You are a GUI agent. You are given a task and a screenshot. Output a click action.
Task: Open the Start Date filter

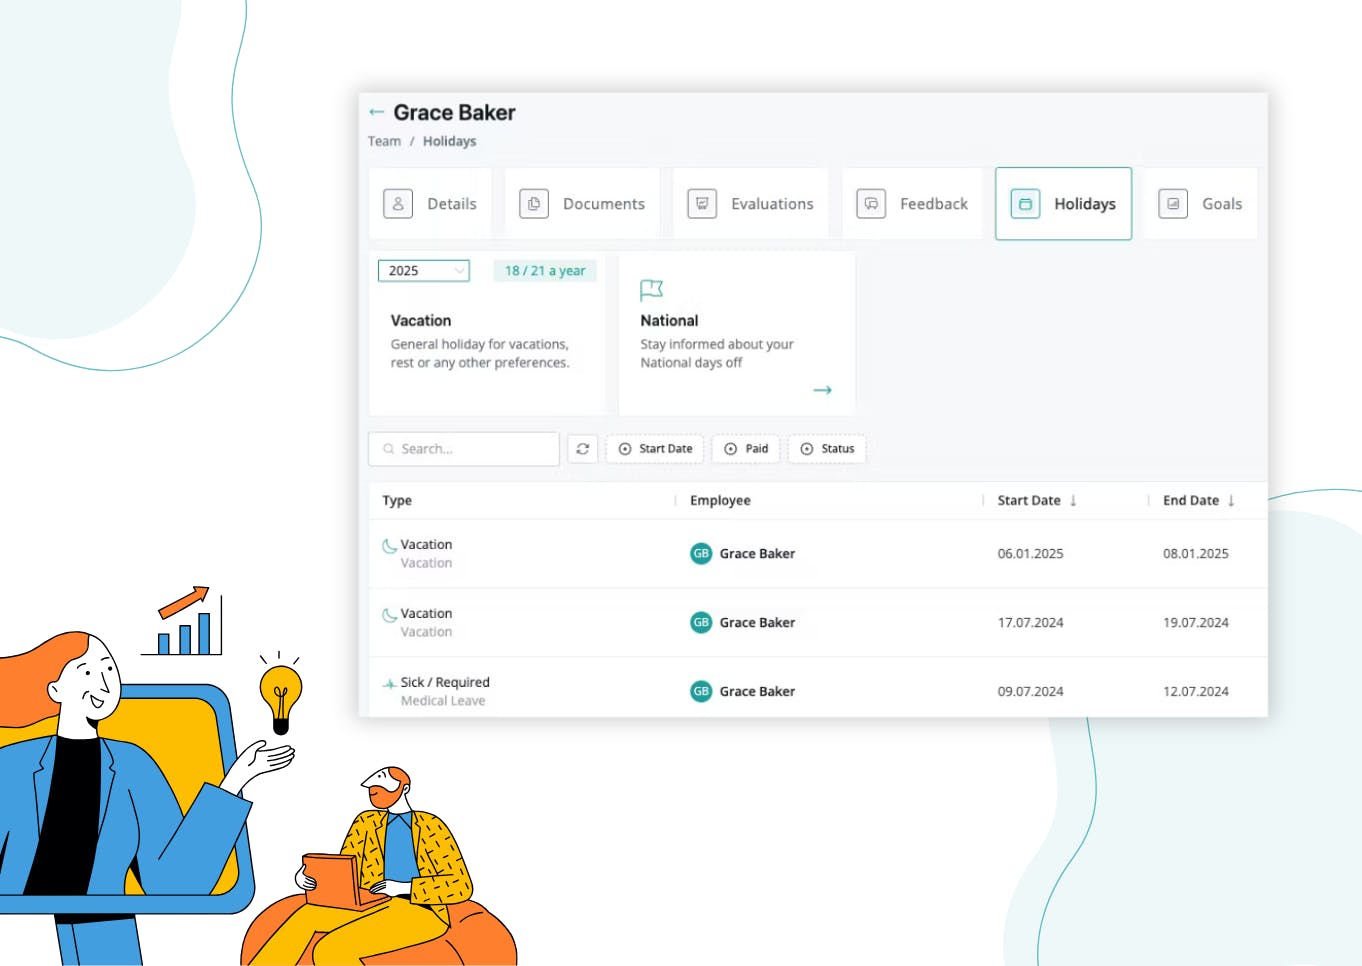[x=655, y=449]
